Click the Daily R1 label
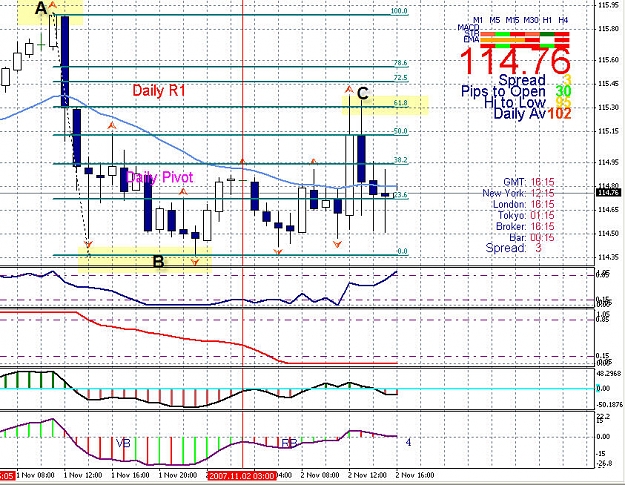The width and height of the screenshot is (625, 485). [159, 91]
